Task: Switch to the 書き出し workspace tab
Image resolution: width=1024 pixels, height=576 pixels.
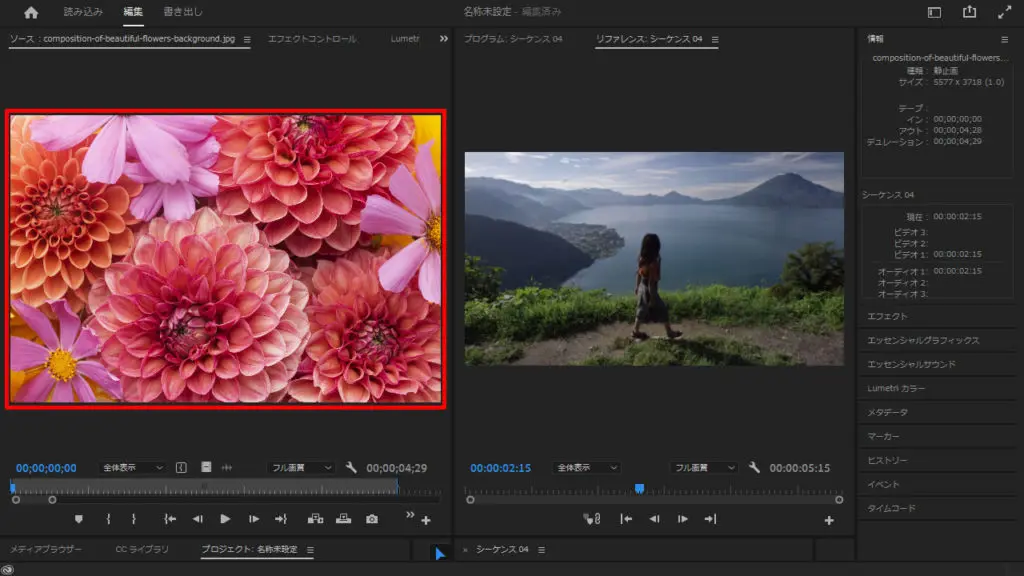Action: point(183,13)
